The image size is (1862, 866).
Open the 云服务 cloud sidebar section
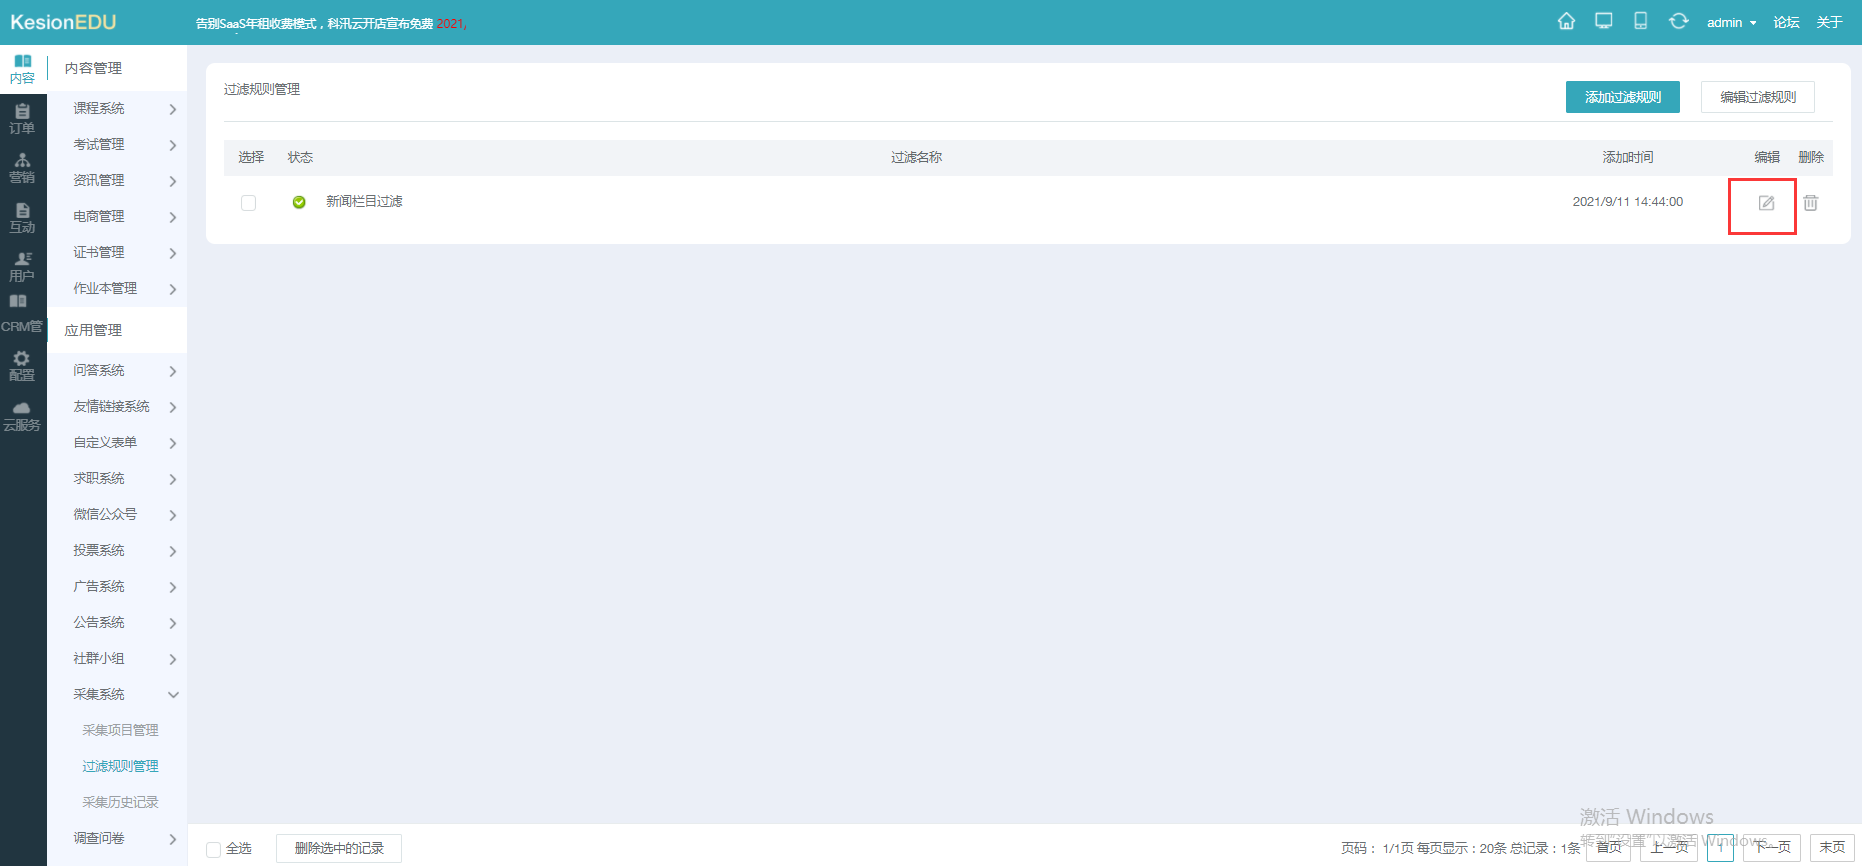pyautogui.click(x=22, y=415)
